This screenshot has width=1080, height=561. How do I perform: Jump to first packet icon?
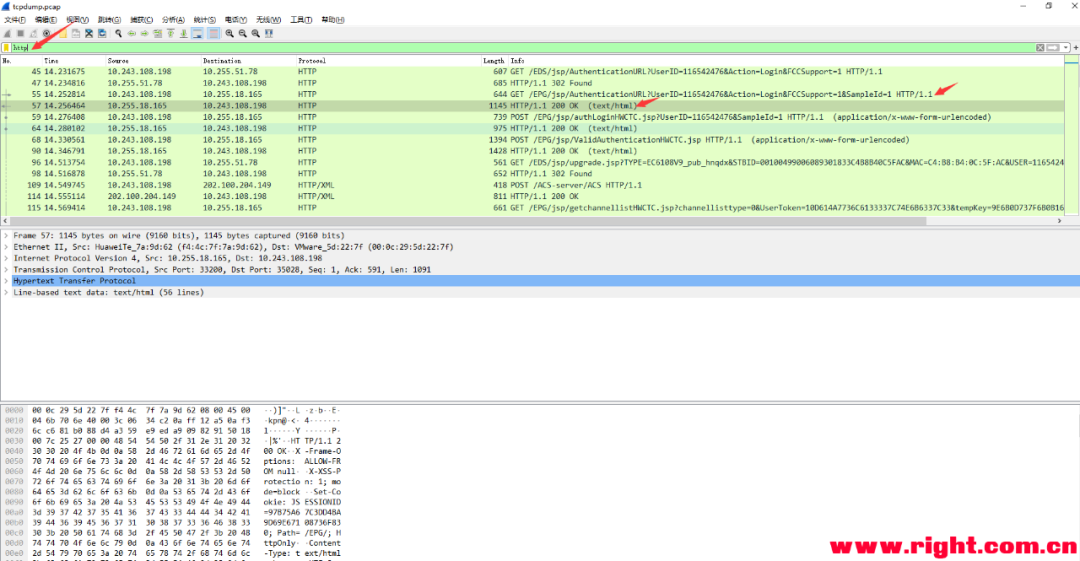coord(171,33)
